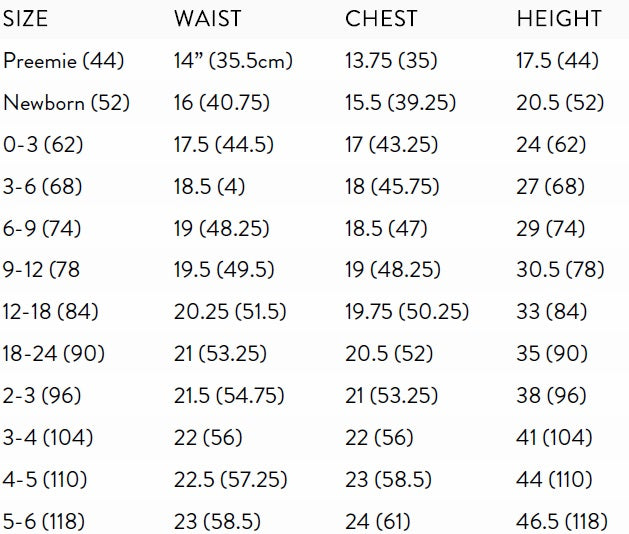
Task: Click the HEIGHT column header
Action: [559, 19]
